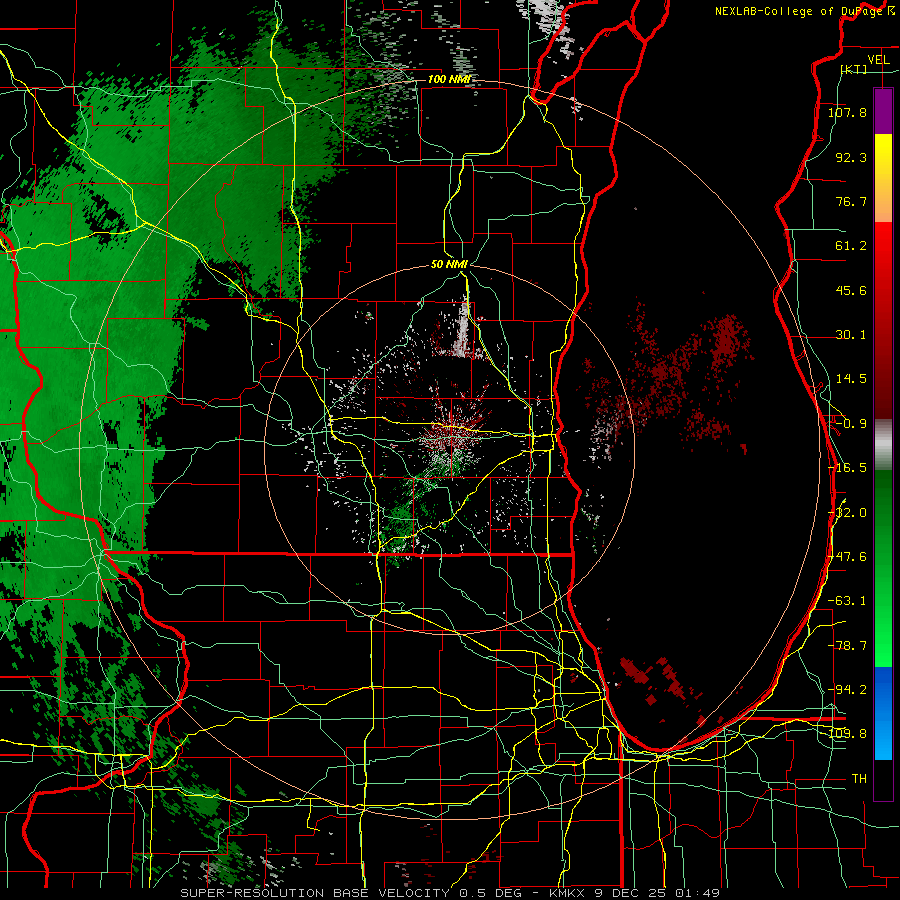Pick the red segment of the color bar

[x=883, y=320]
